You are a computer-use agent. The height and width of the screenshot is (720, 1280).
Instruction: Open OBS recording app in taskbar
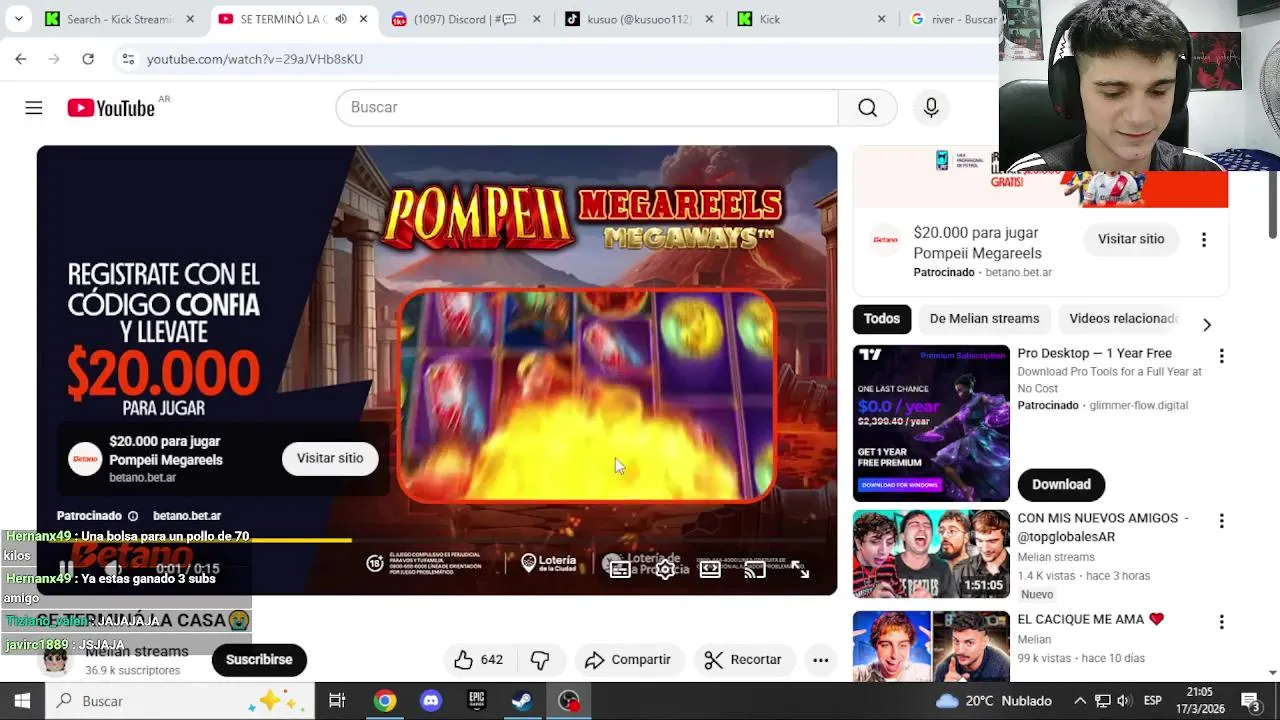click(x=569, y=701)
